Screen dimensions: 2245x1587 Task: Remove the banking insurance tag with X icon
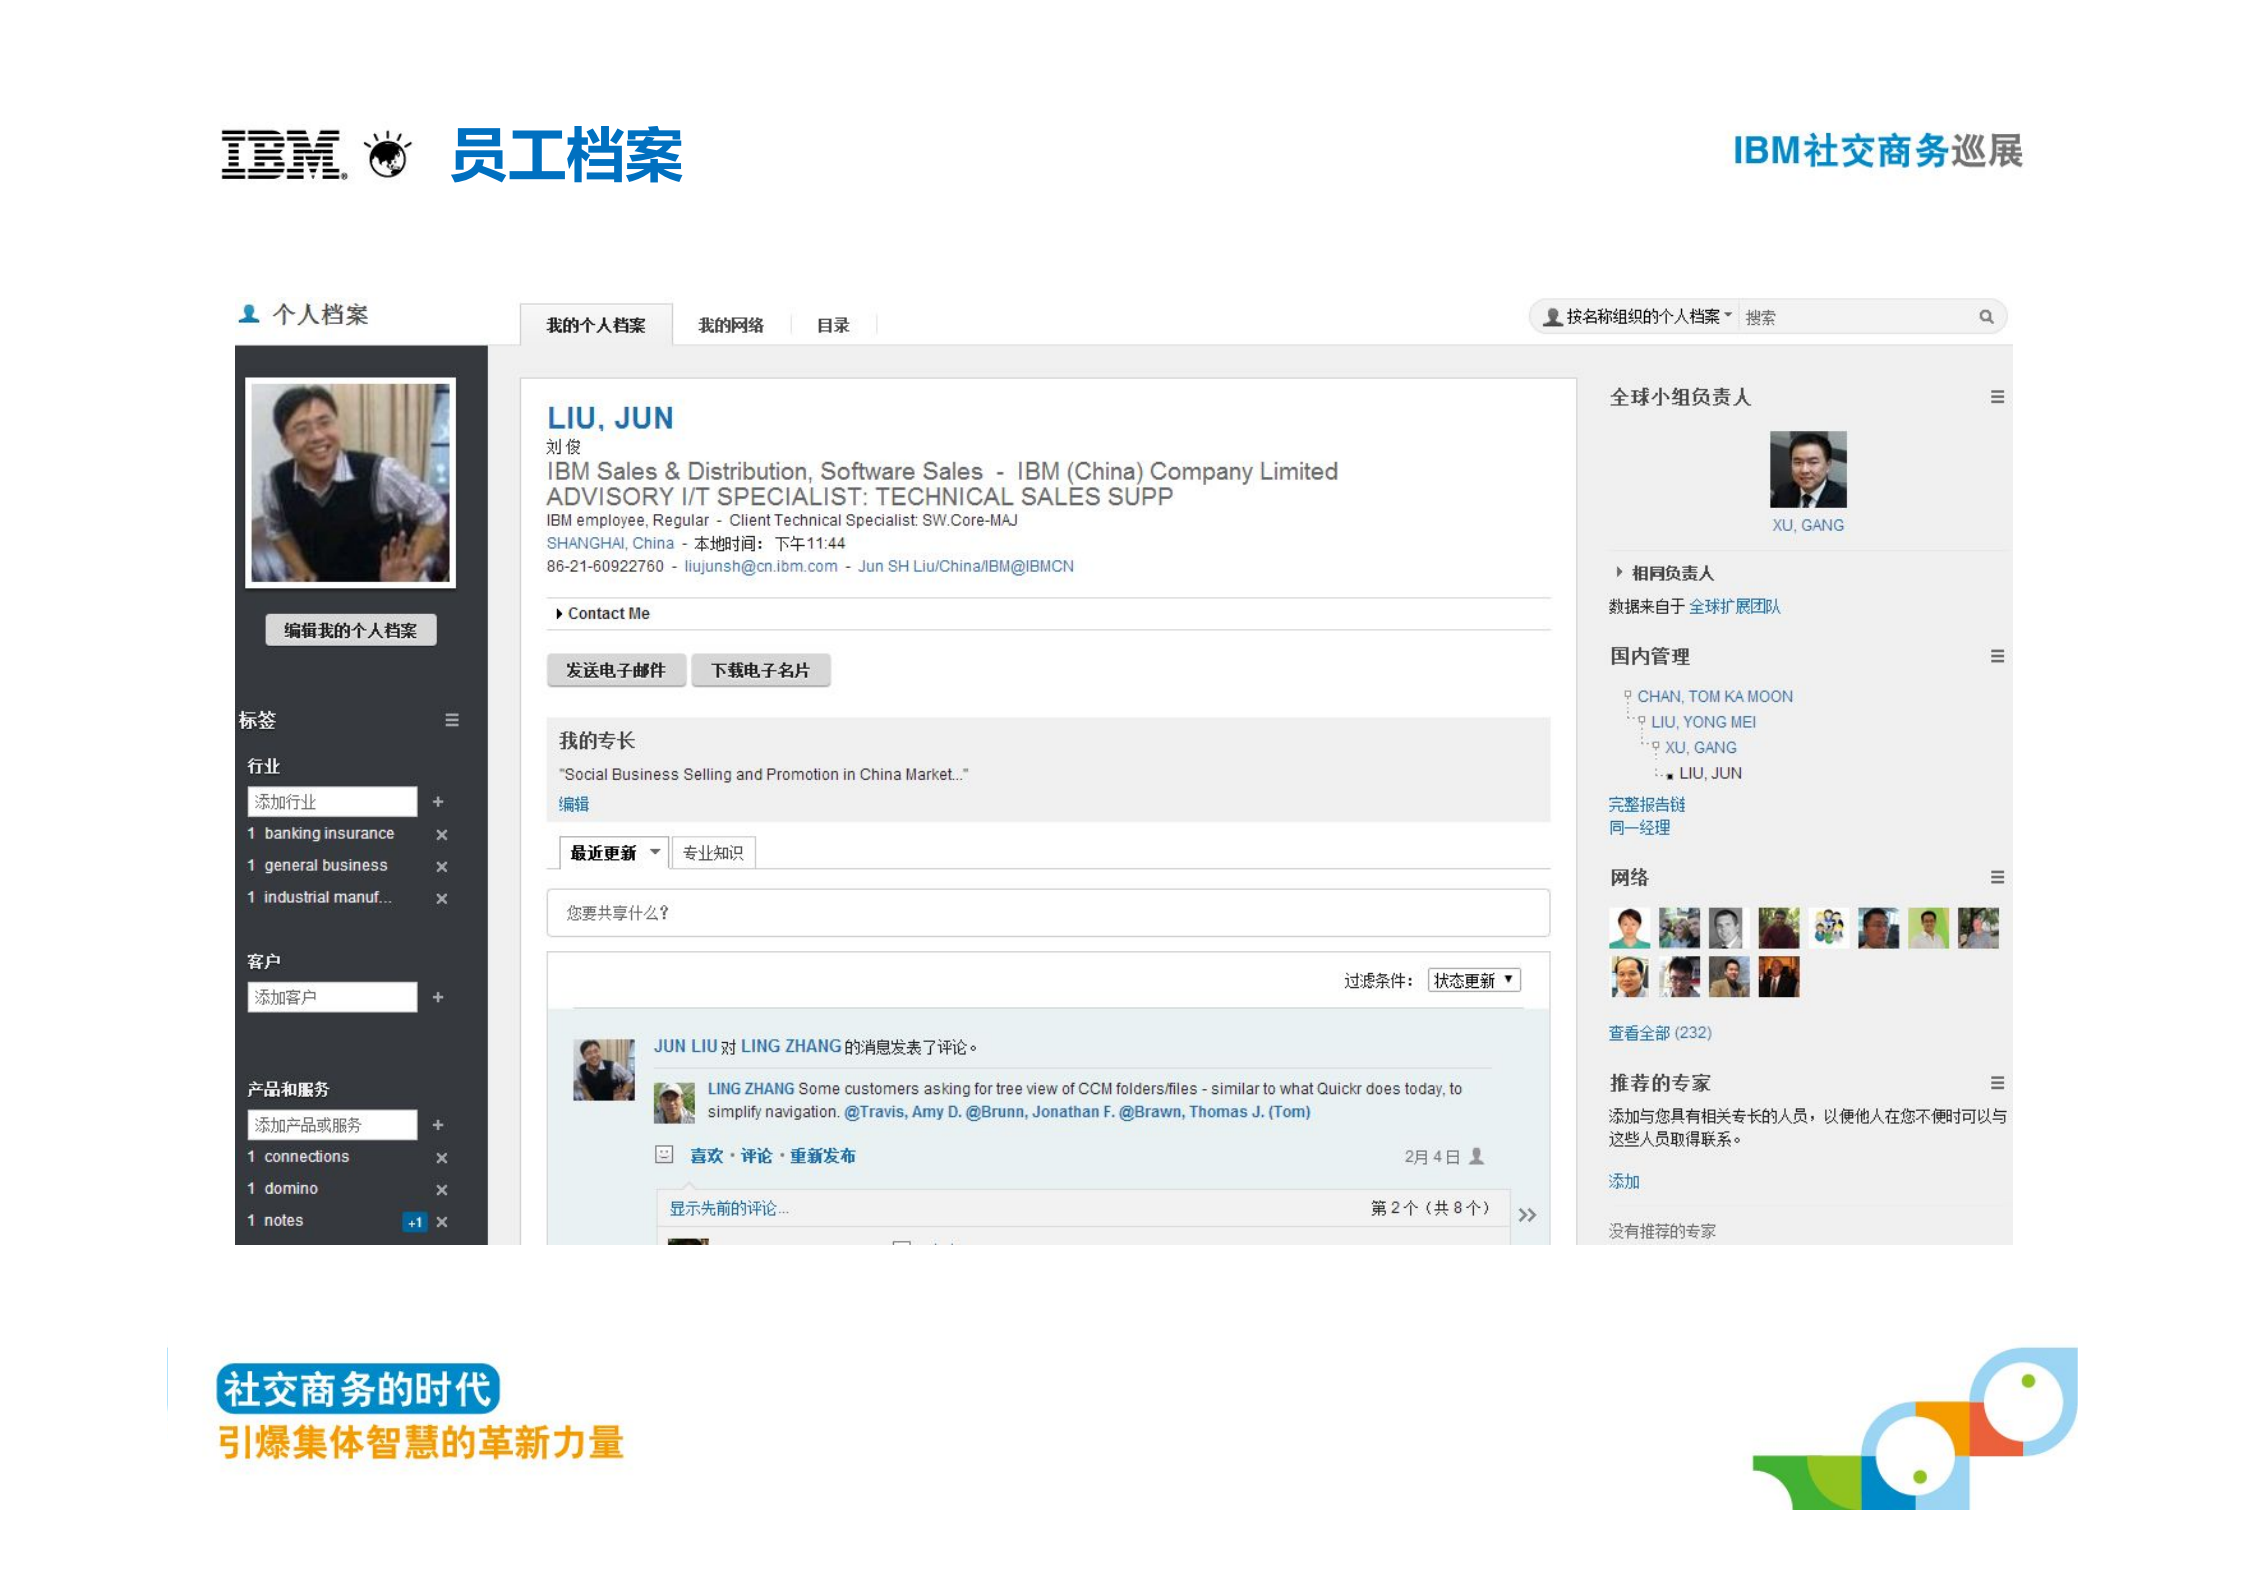point(441,834)
